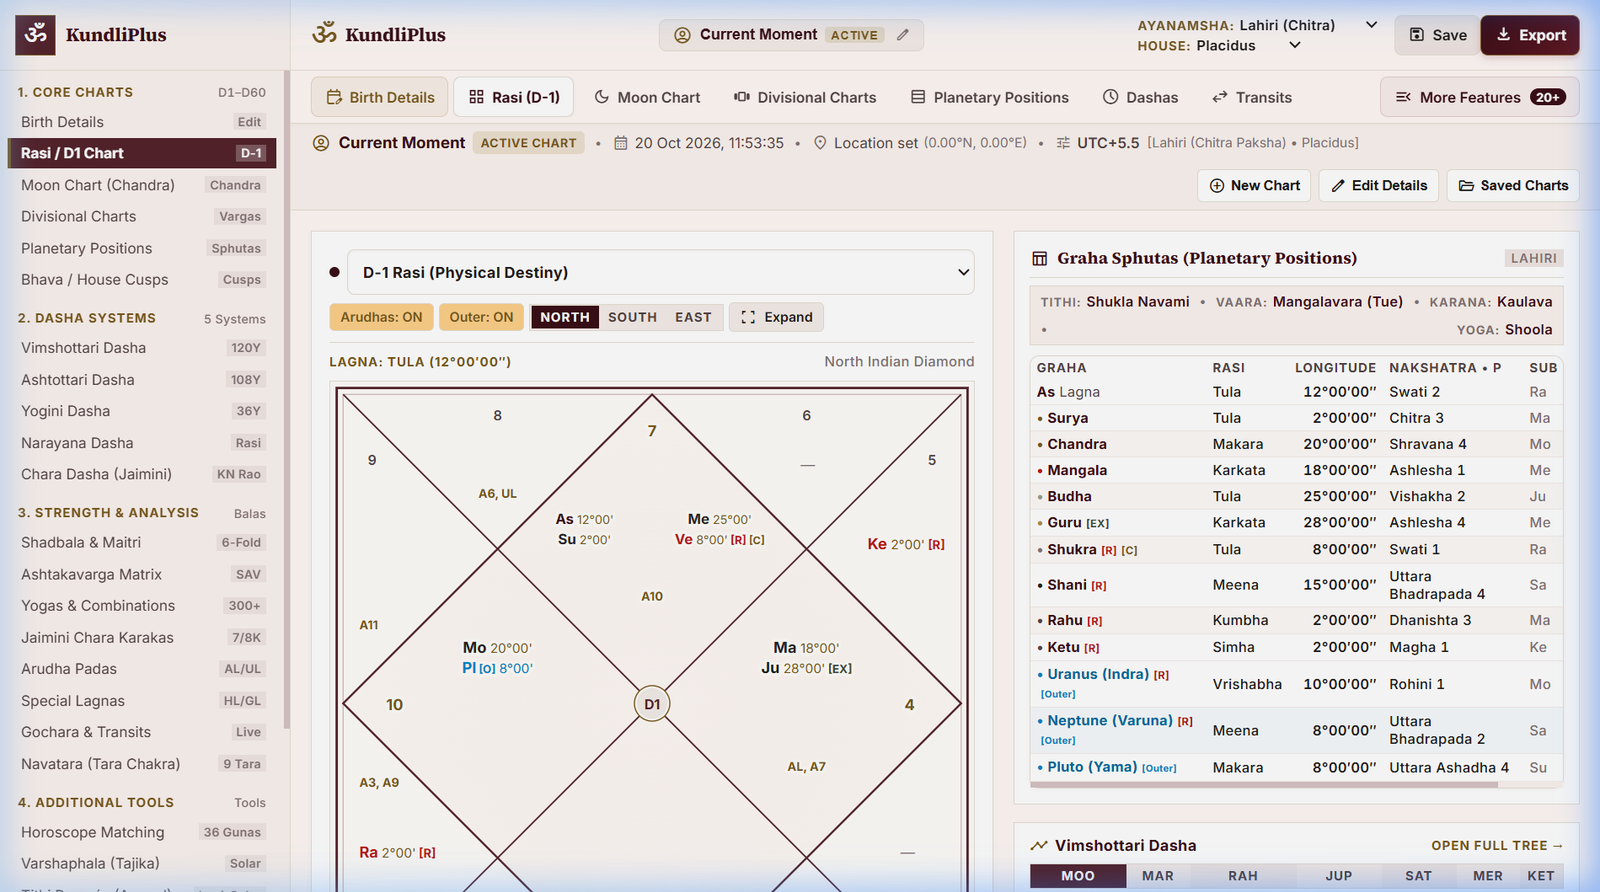The height and width of the screenshot is (892, 1600).
Task: Open the More Features menu
Action: (x=1480, y=97)
